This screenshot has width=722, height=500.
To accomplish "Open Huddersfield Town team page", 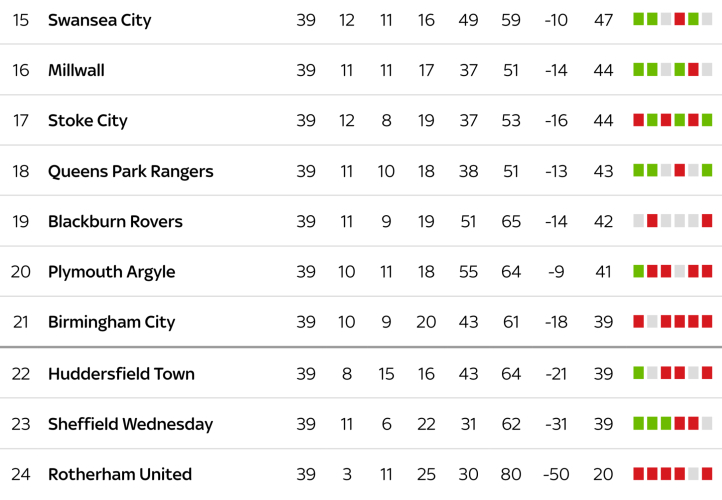I will pyautogui.click(x=121, y=374).
